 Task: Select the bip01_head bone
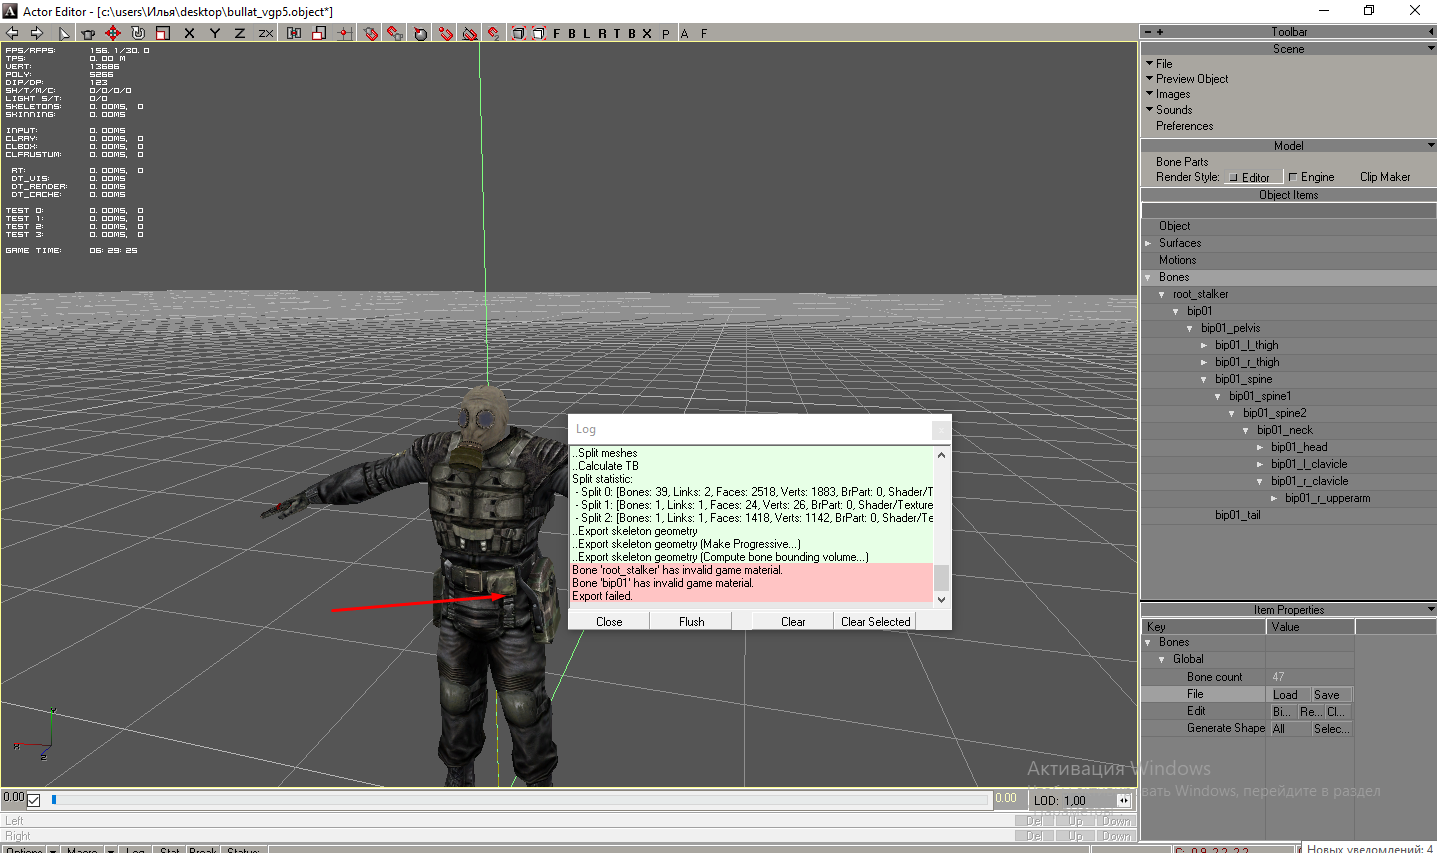[x=1299, y=447]
